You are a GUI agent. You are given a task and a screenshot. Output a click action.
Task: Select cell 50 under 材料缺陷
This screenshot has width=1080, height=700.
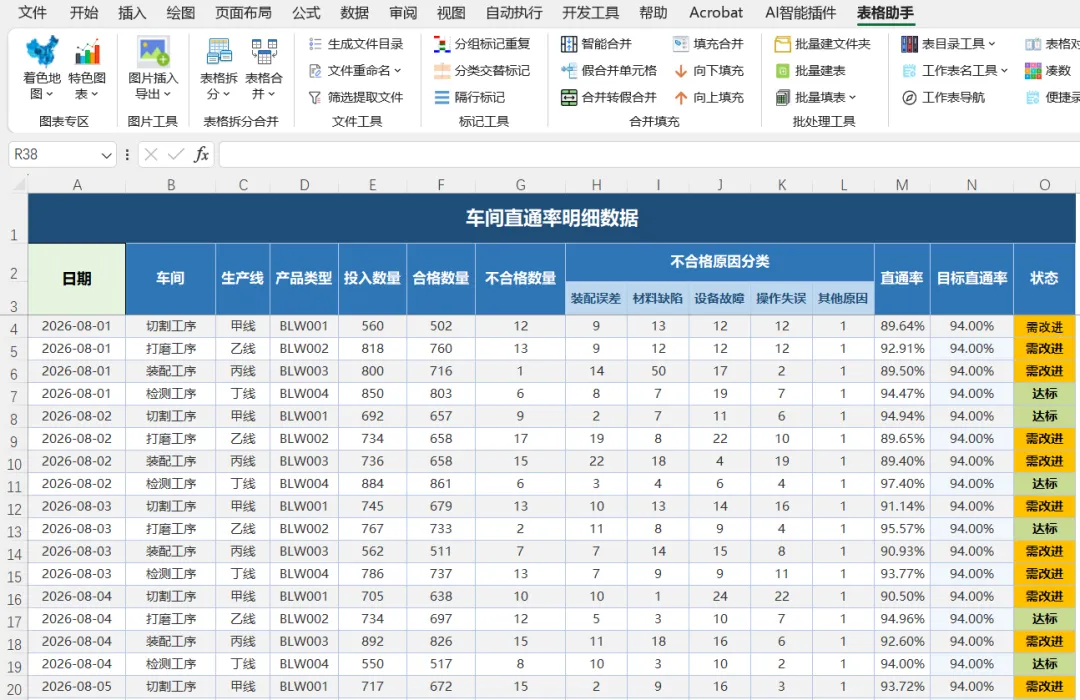point(658,371)
